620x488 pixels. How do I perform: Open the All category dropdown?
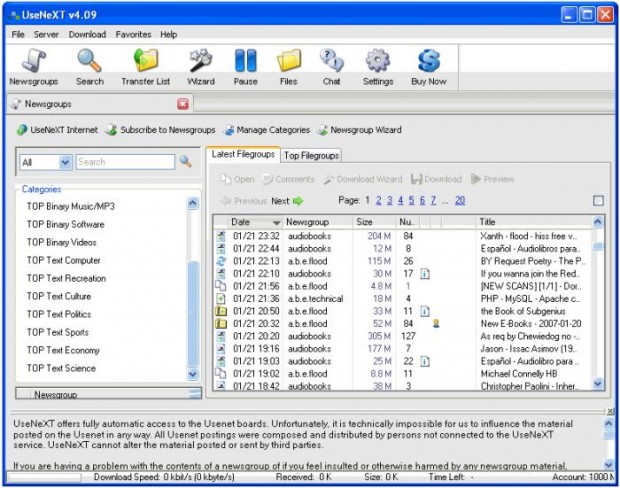[x=65, y=162]
